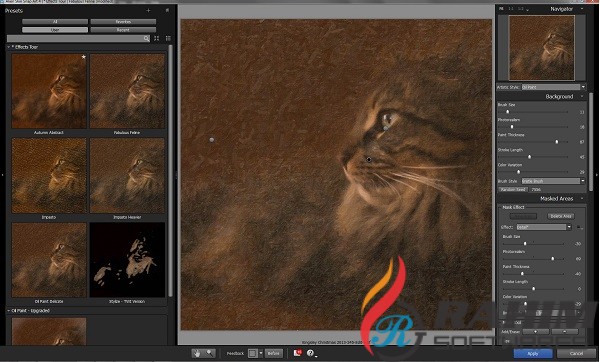
Task: Click the Navigator preview thumbnail
Action: click(x=541, y=48)
